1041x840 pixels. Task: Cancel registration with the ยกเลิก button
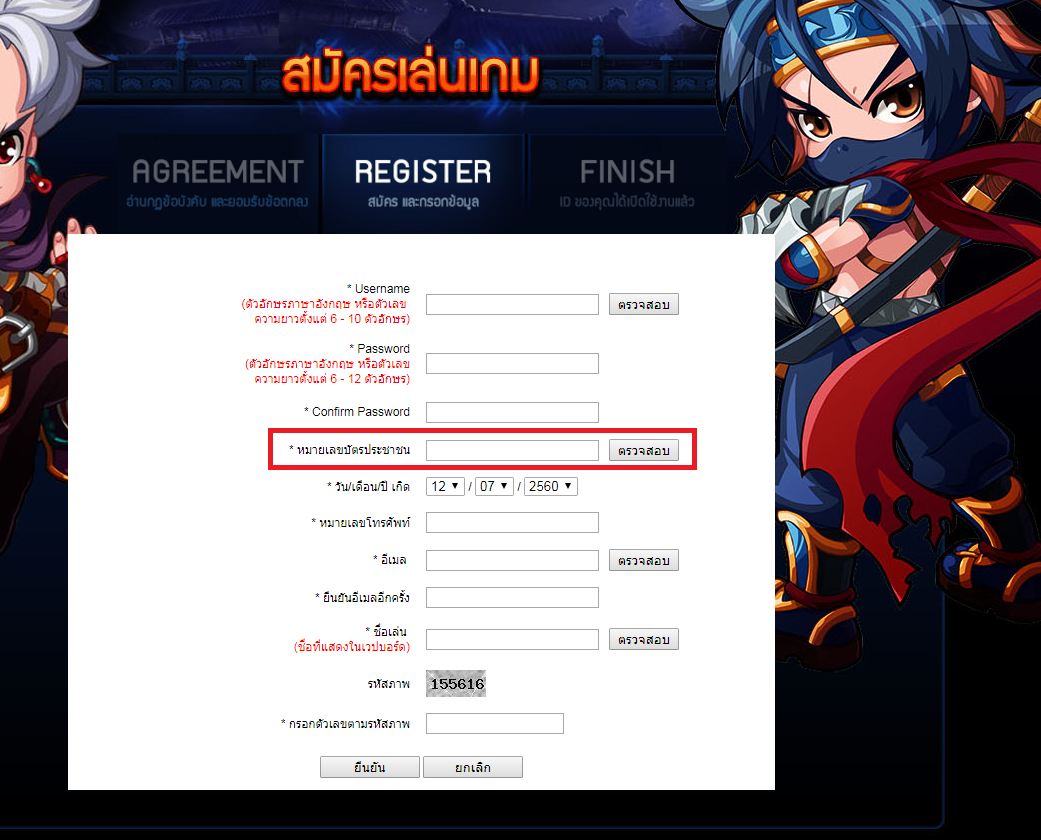473,767
